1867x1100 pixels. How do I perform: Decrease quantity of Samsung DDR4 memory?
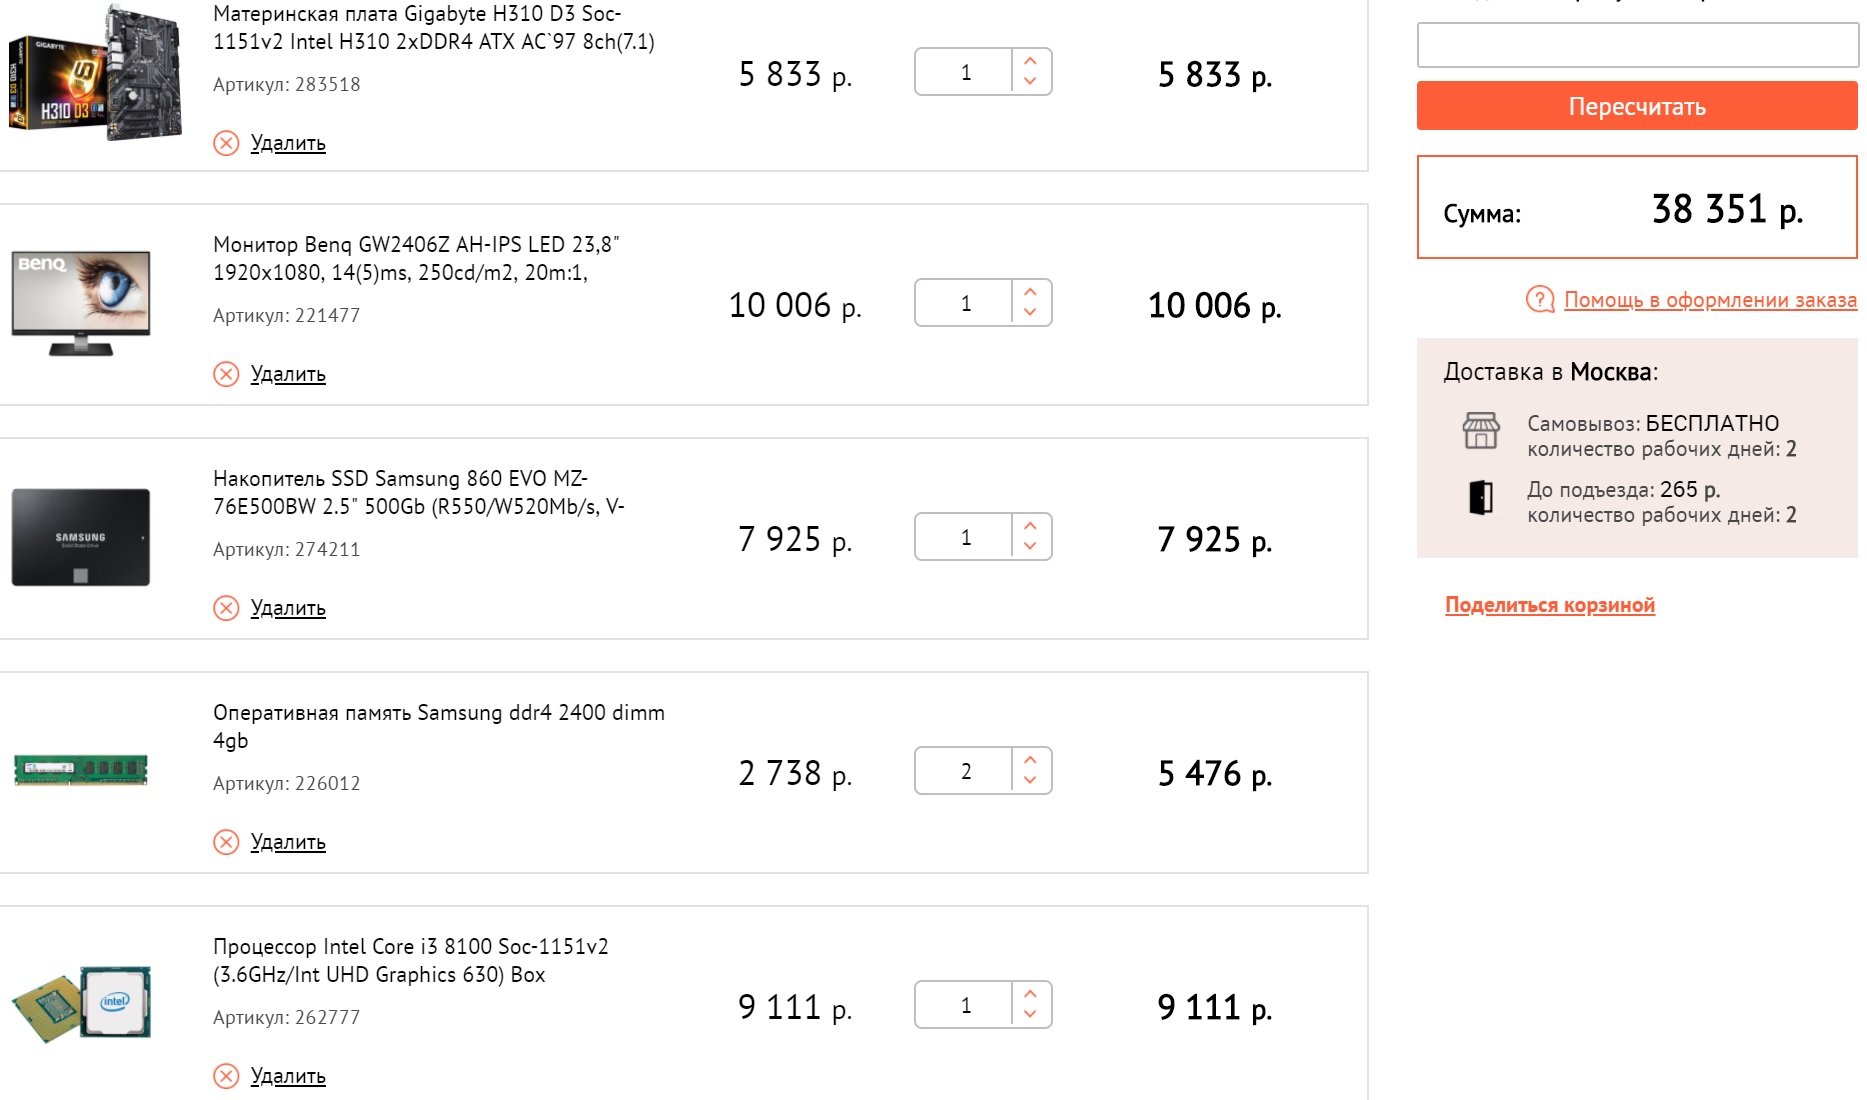[1030, 782]
